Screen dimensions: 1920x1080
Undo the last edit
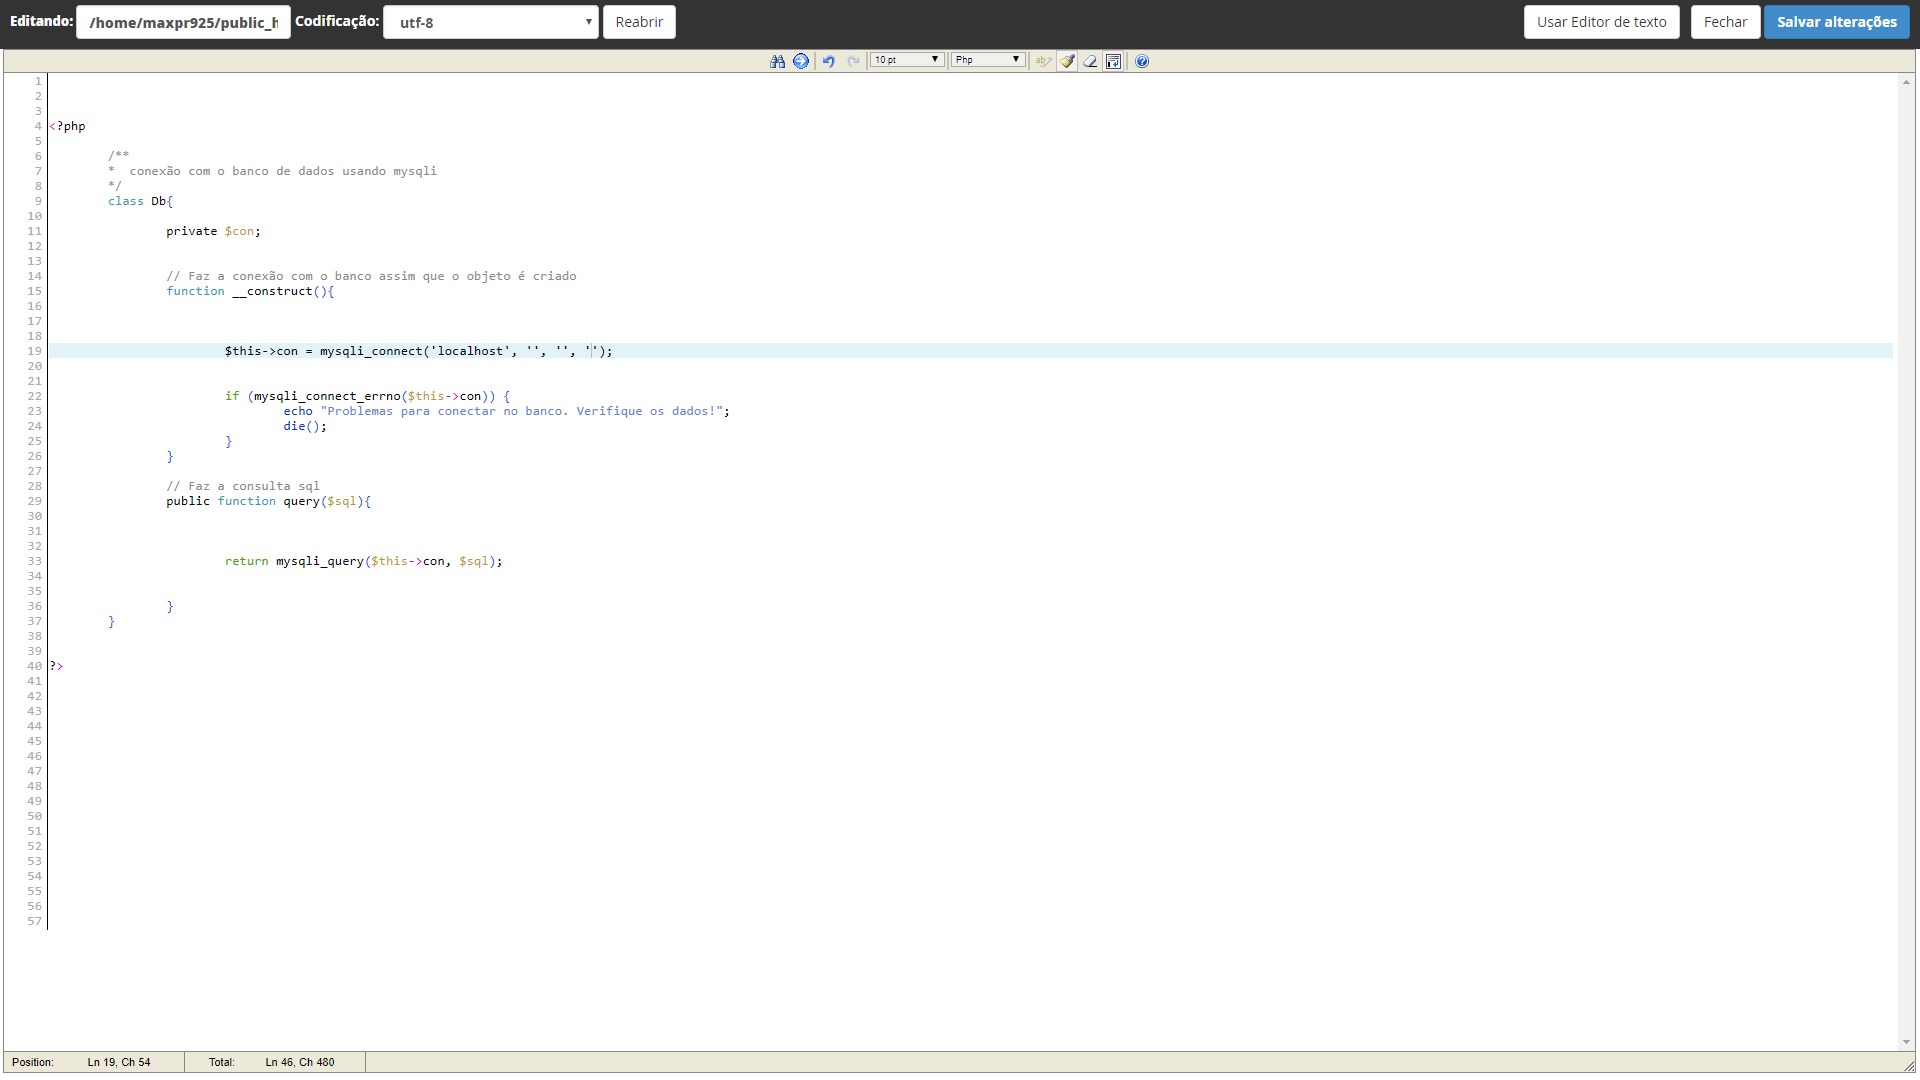[829, 61]
